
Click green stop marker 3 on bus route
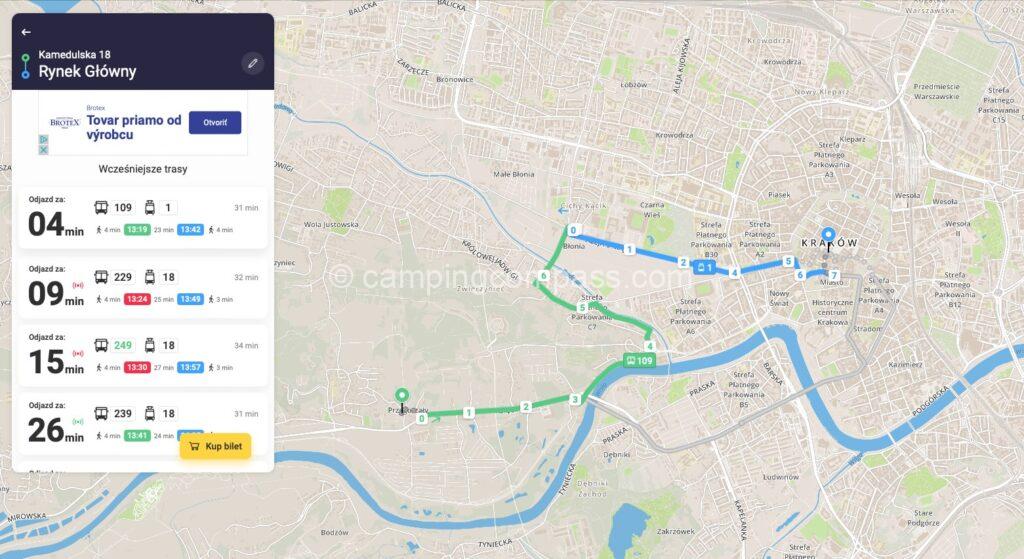click(x=575, y=399)
